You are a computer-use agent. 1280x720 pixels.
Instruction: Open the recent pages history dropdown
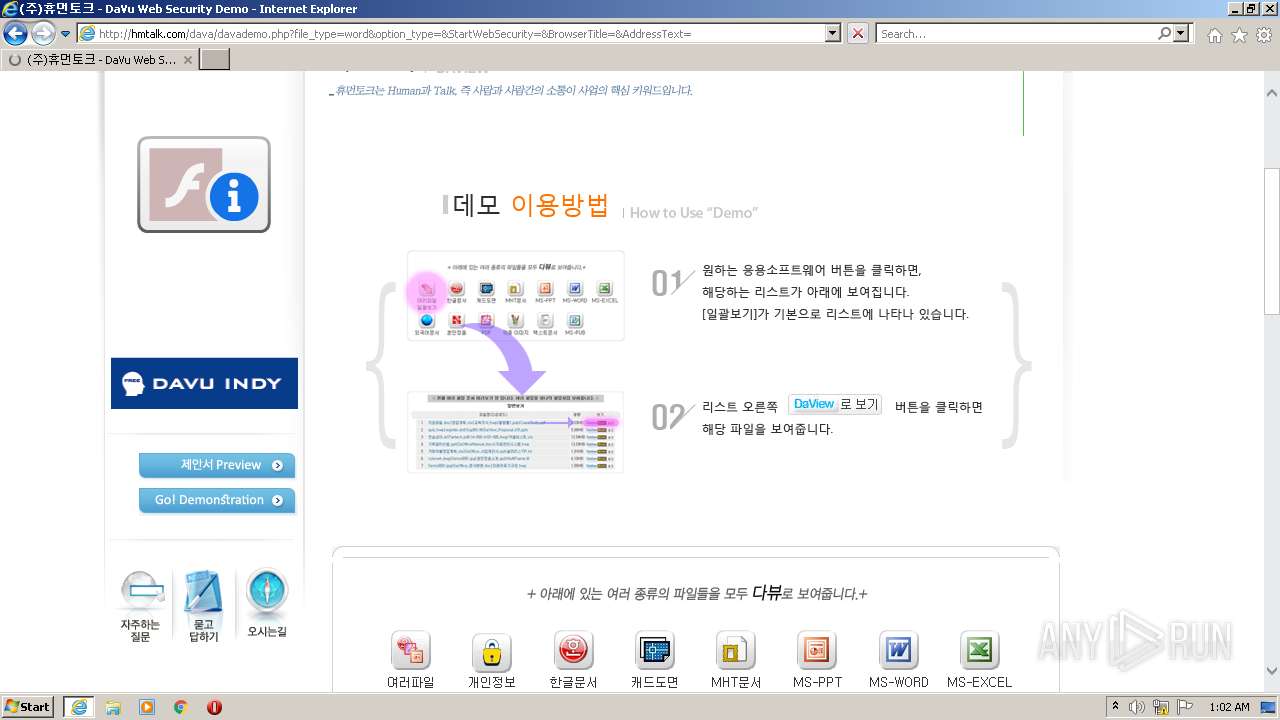pos(66,34)
